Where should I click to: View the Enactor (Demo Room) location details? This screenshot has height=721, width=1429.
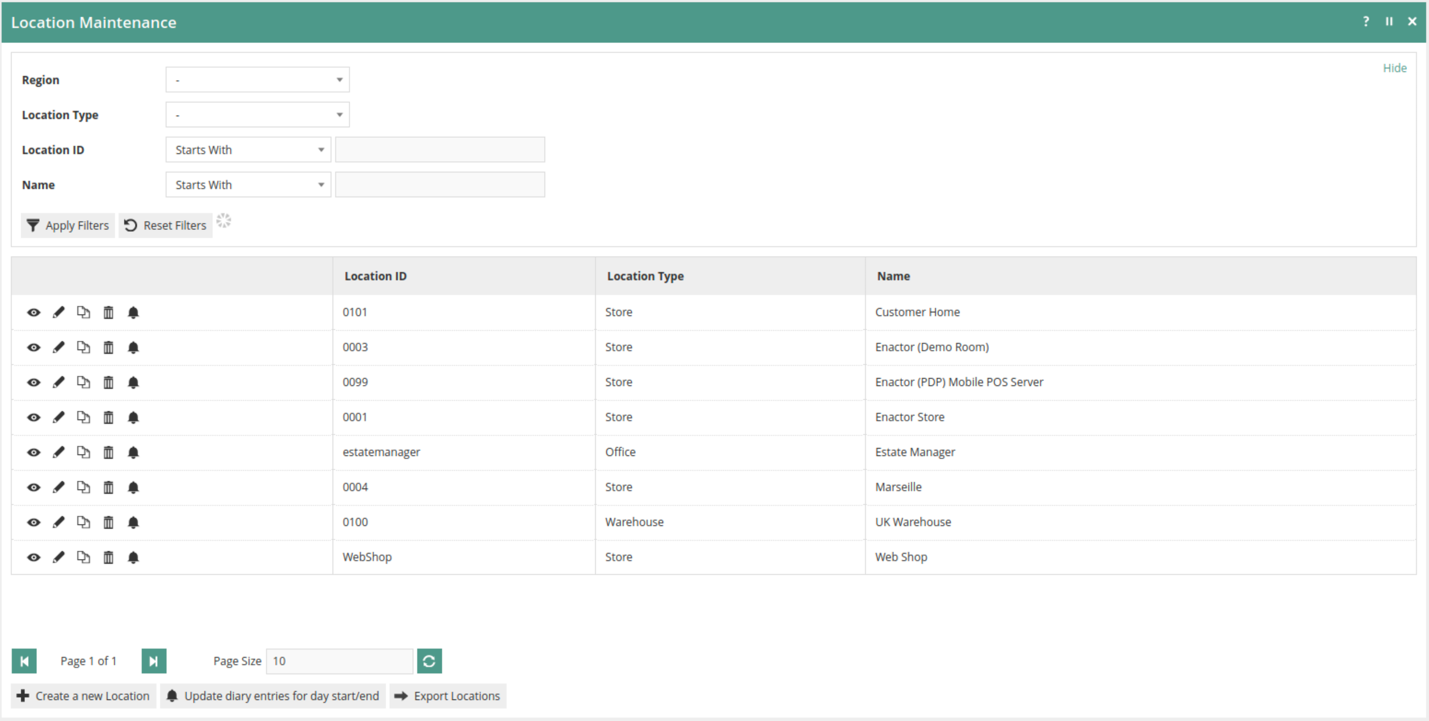click(34, 347)
